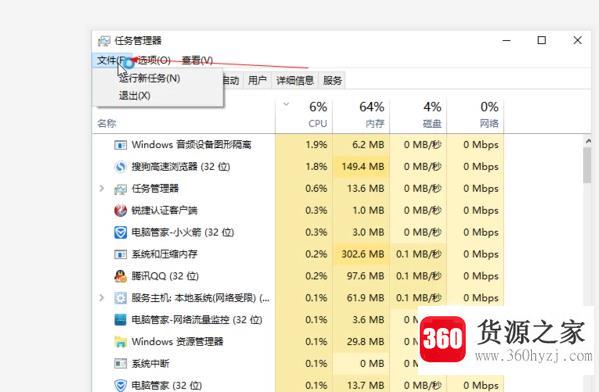This screenshot has width=599, height=392.
Task: Click the 任务管理器 process row icon
Action: (x=120, y=189)
